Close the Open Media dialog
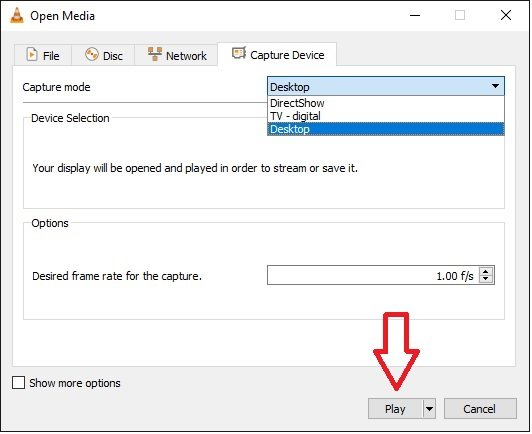 [x=506, y=15]
